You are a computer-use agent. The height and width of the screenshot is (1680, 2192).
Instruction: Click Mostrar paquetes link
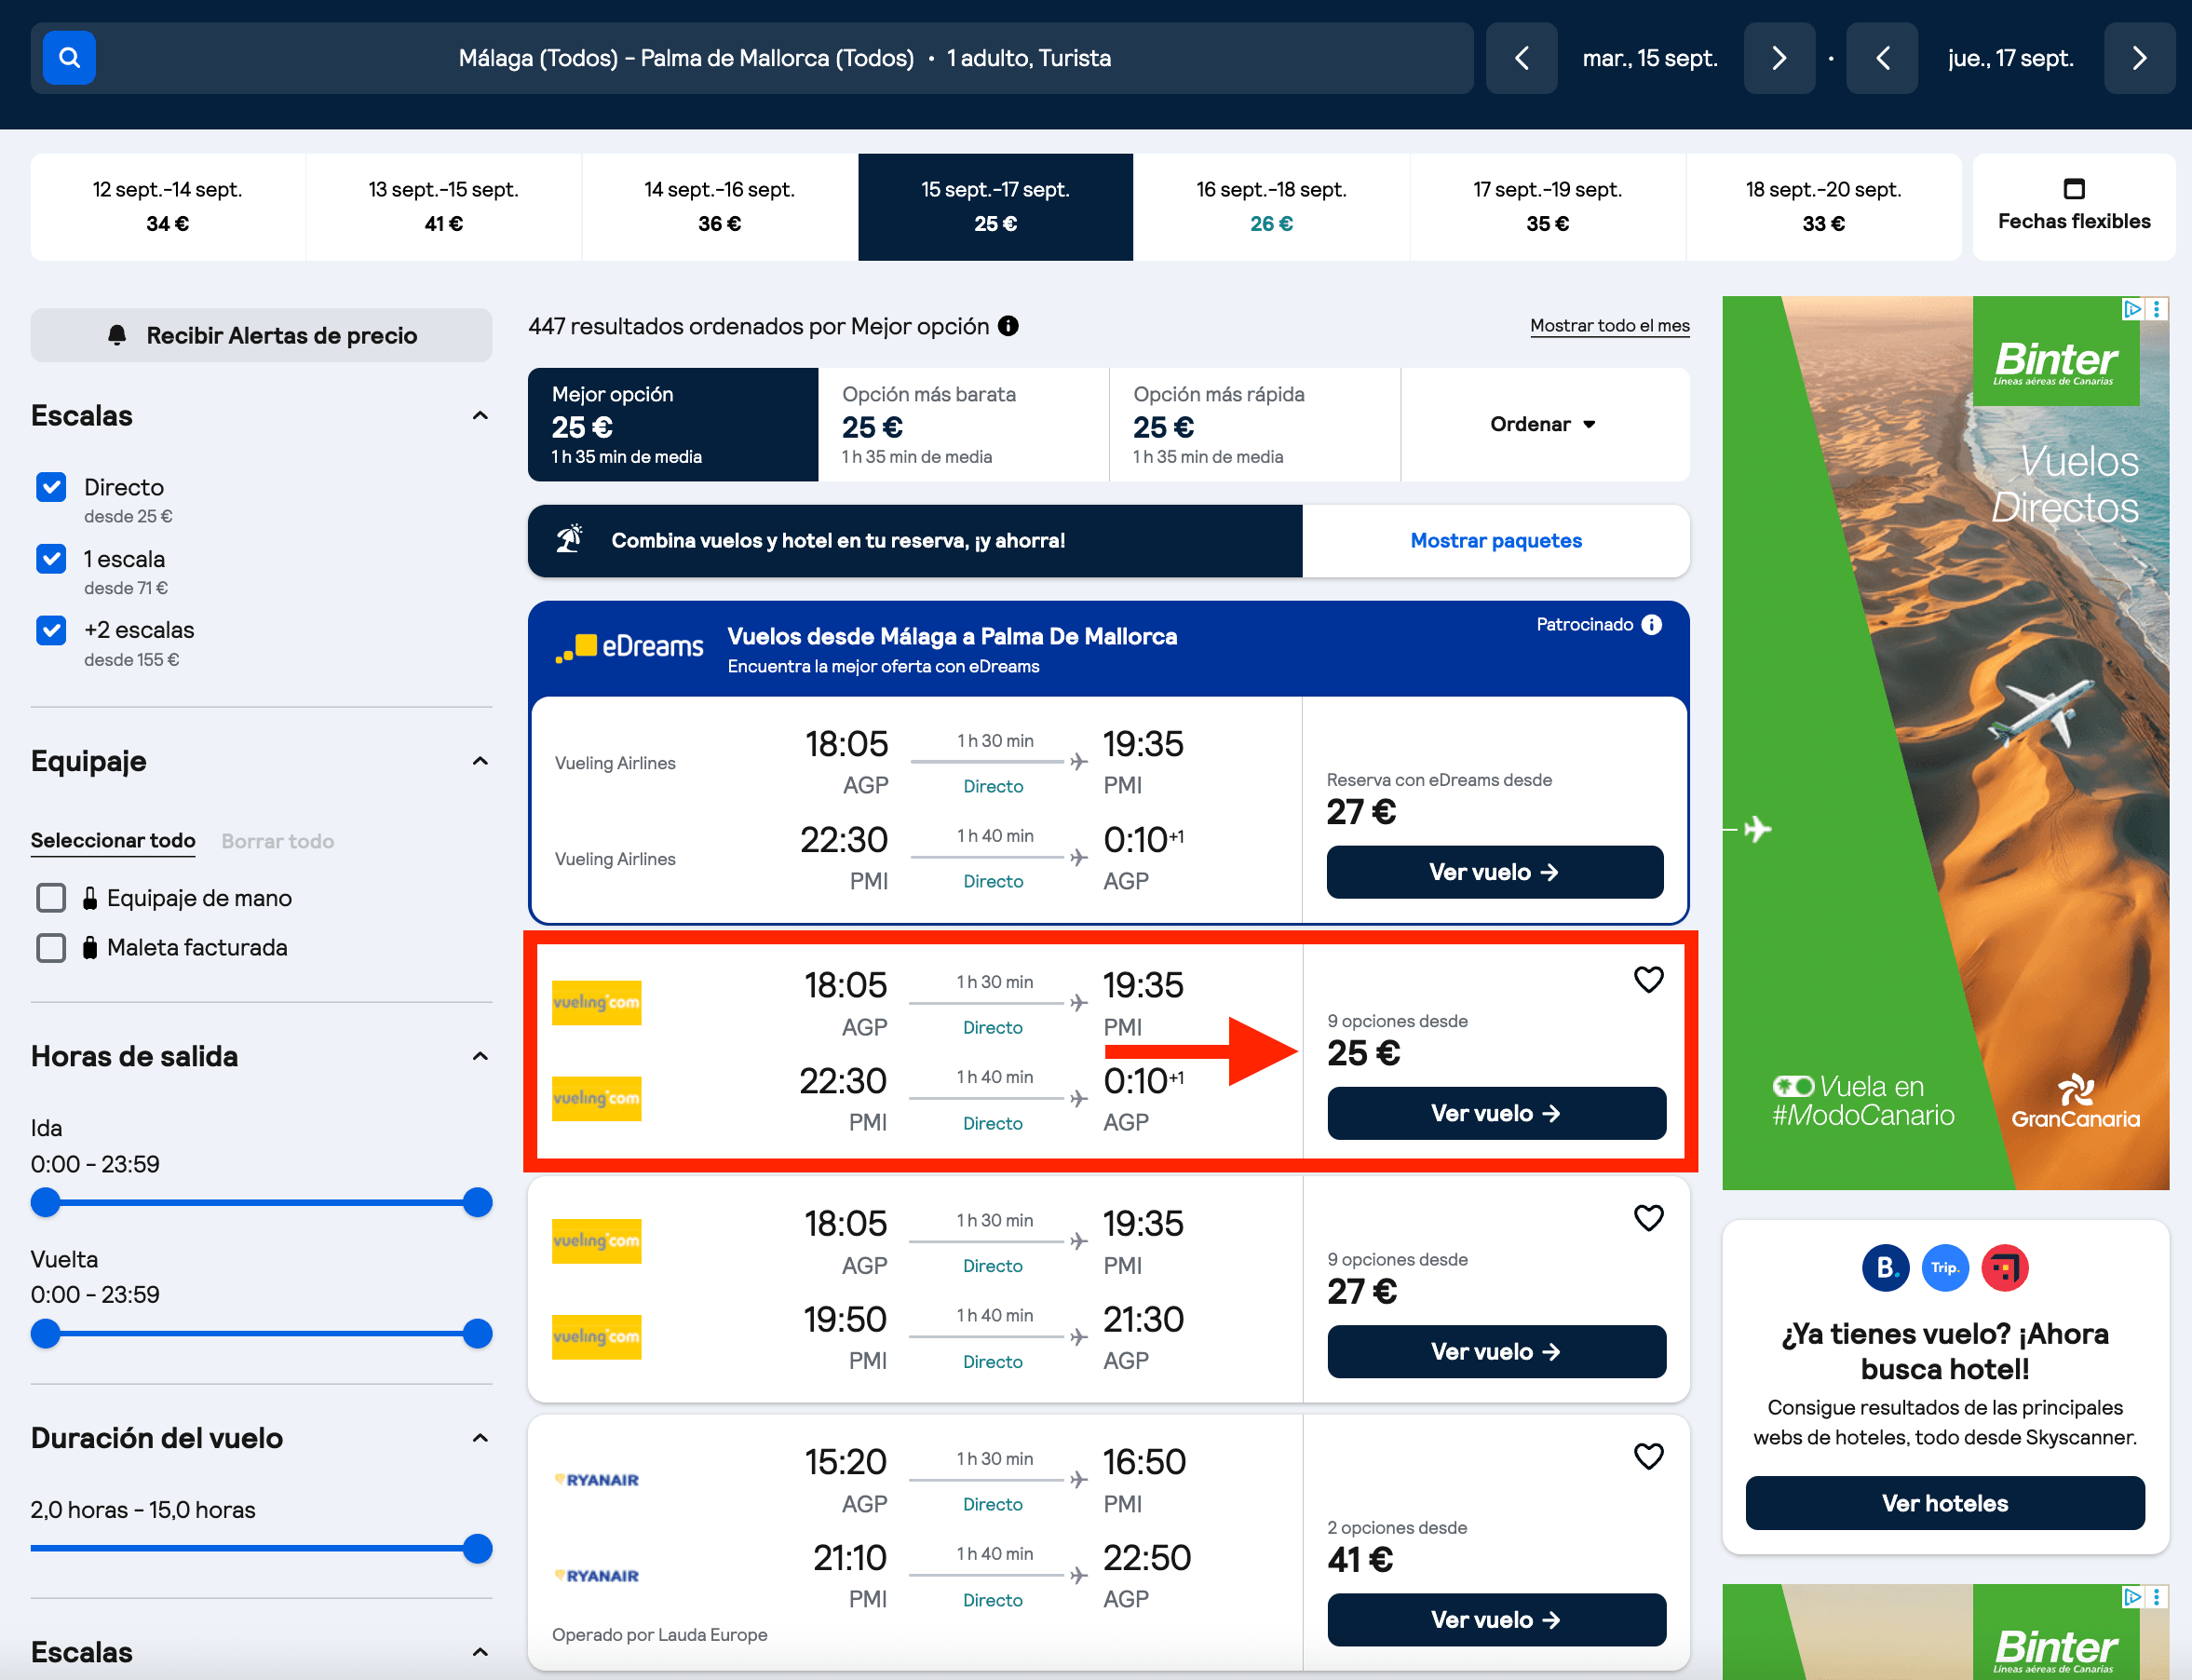click(x=1496, y=541)
